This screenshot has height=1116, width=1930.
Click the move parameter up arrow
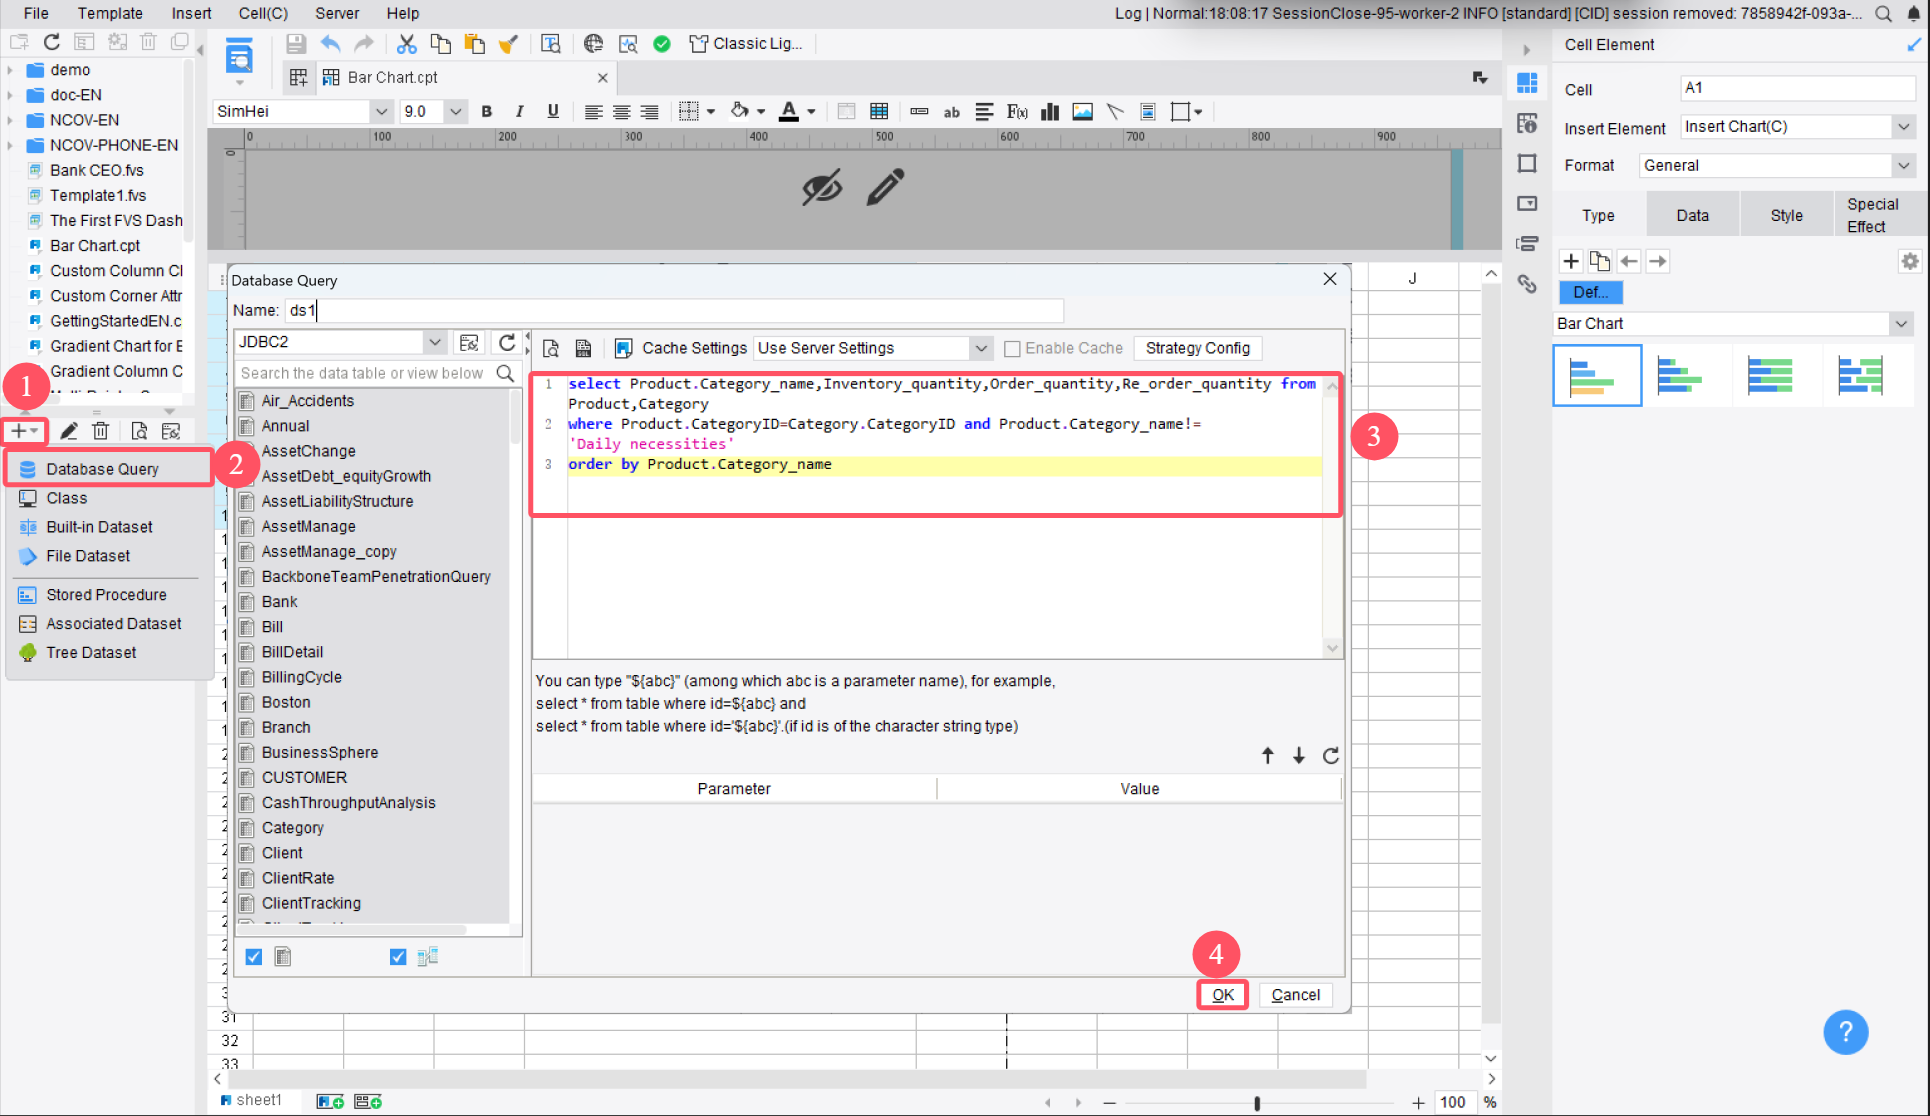[1267, 756]
